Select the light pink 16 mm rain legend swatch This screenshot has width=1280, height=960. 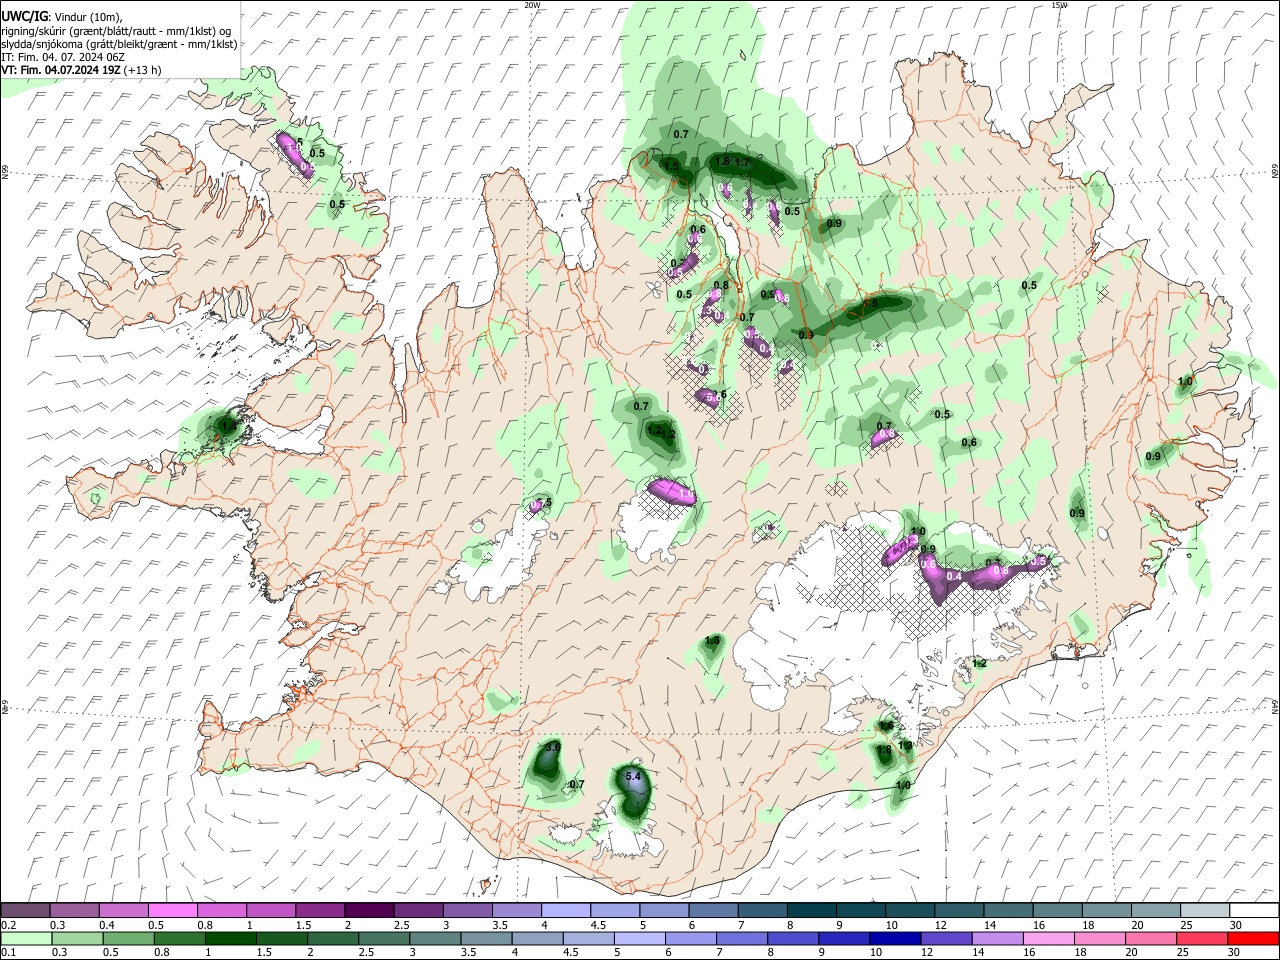(1048, 938)
